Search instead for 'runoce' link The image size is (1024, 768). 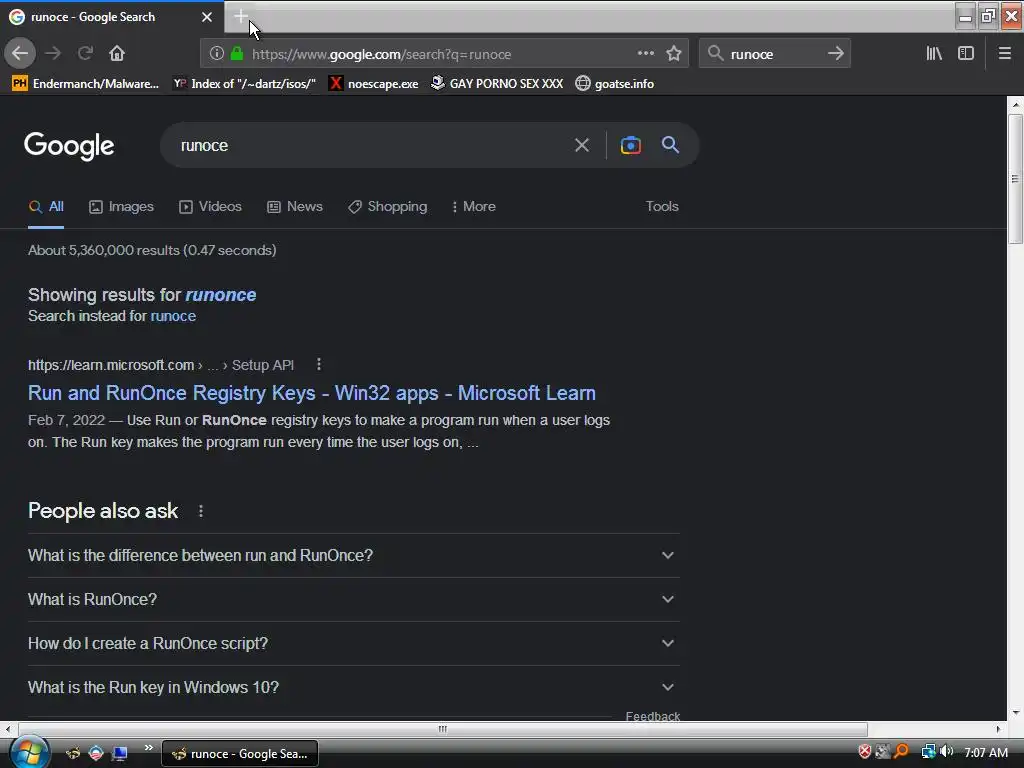click(173, 316)
